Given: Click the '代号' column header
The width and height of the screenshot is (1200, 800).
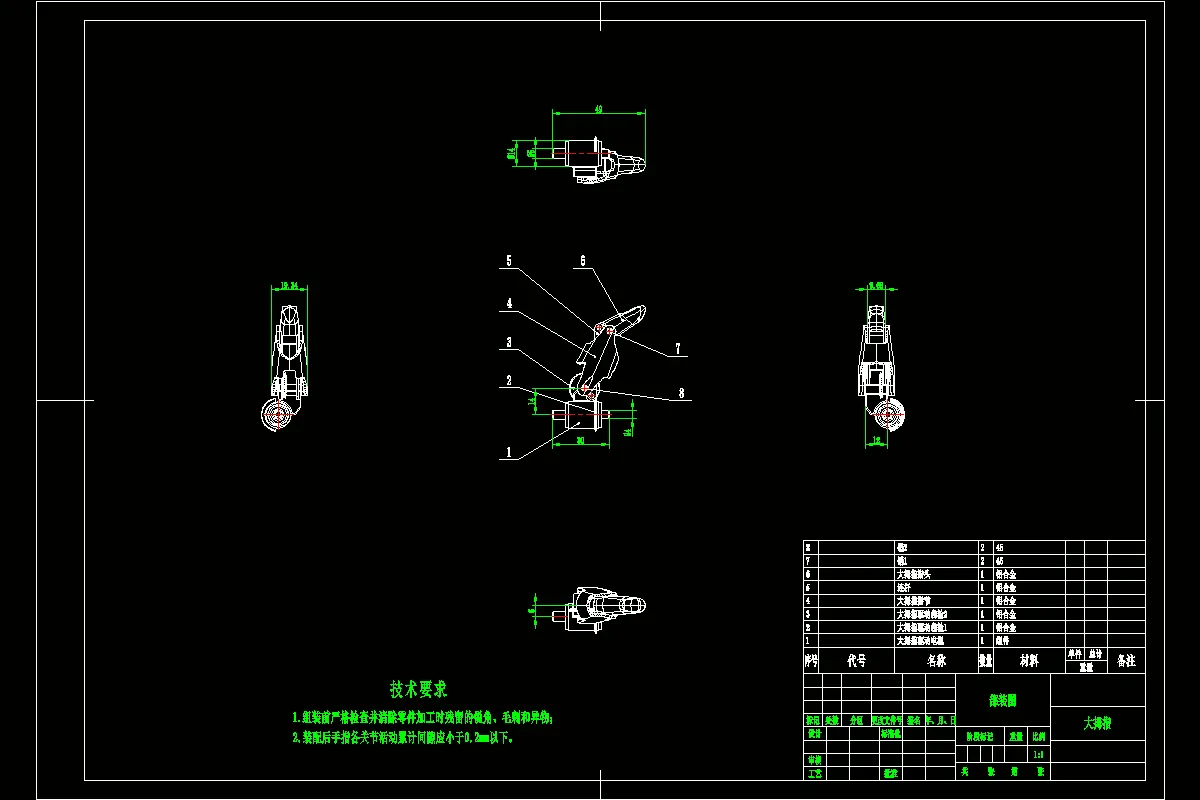Looking at the screenshot, I should click(857, 661).
